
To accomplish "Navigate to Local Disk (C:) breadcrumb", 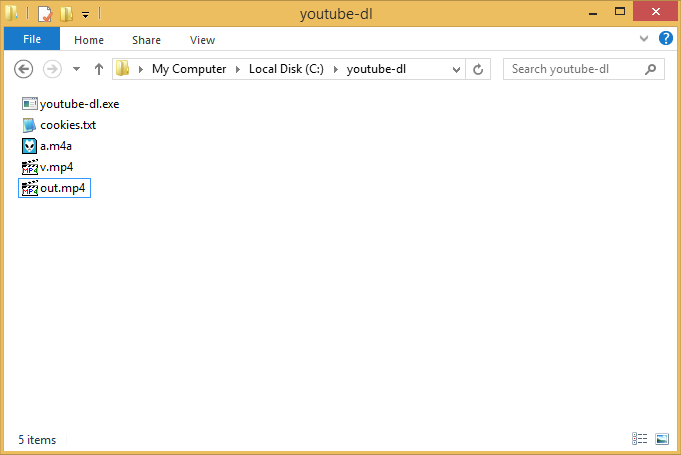I will (x=286, y=69).
